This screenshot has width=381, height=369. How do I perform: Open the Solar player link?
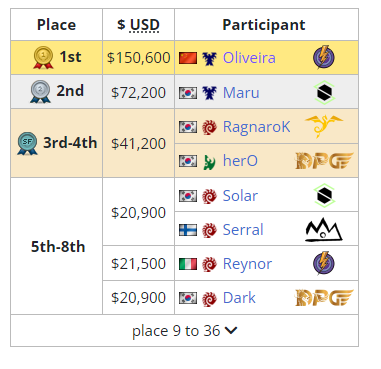240,196
